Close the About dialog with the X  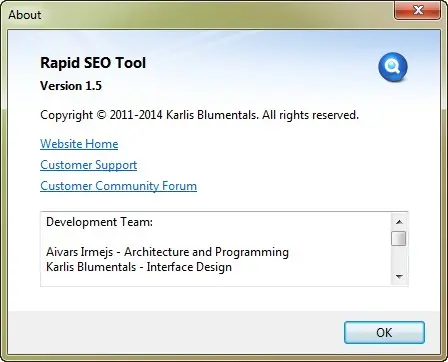tap(418, 10)
